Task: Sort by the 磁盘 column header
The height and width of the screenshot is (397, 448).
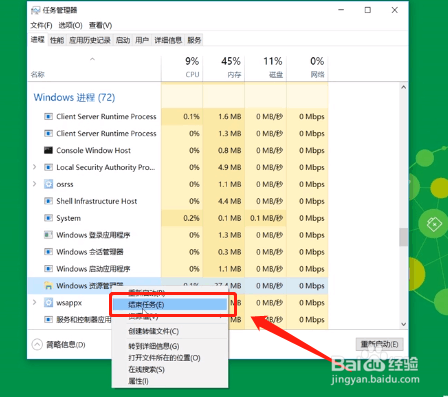Action: 266,68
